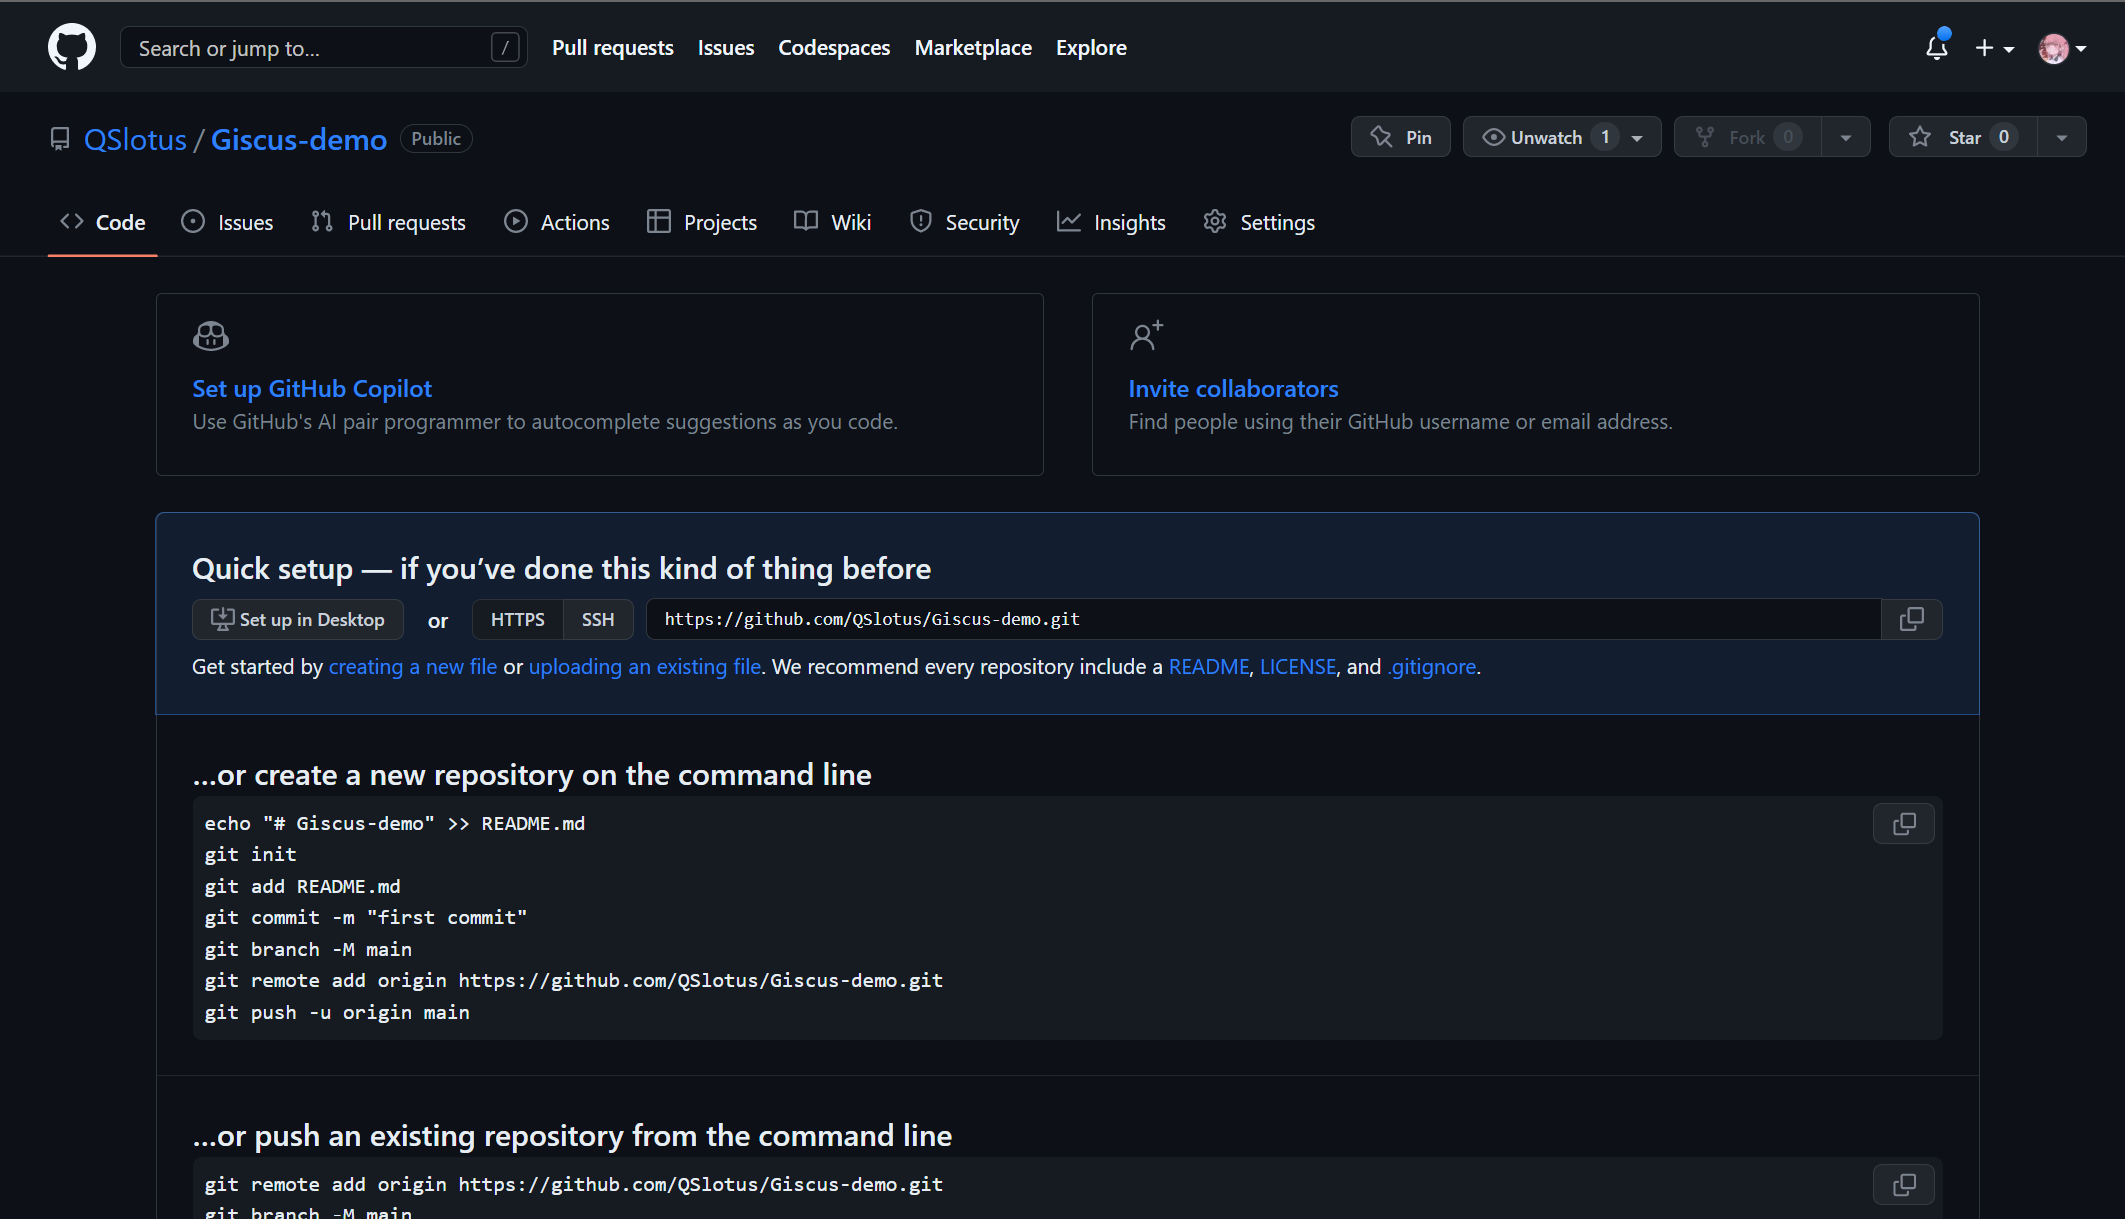The width and height of the screenshot is (2125, 1219).
Task: Switch clone URL to SSH
Action: (x=598, y=619)
